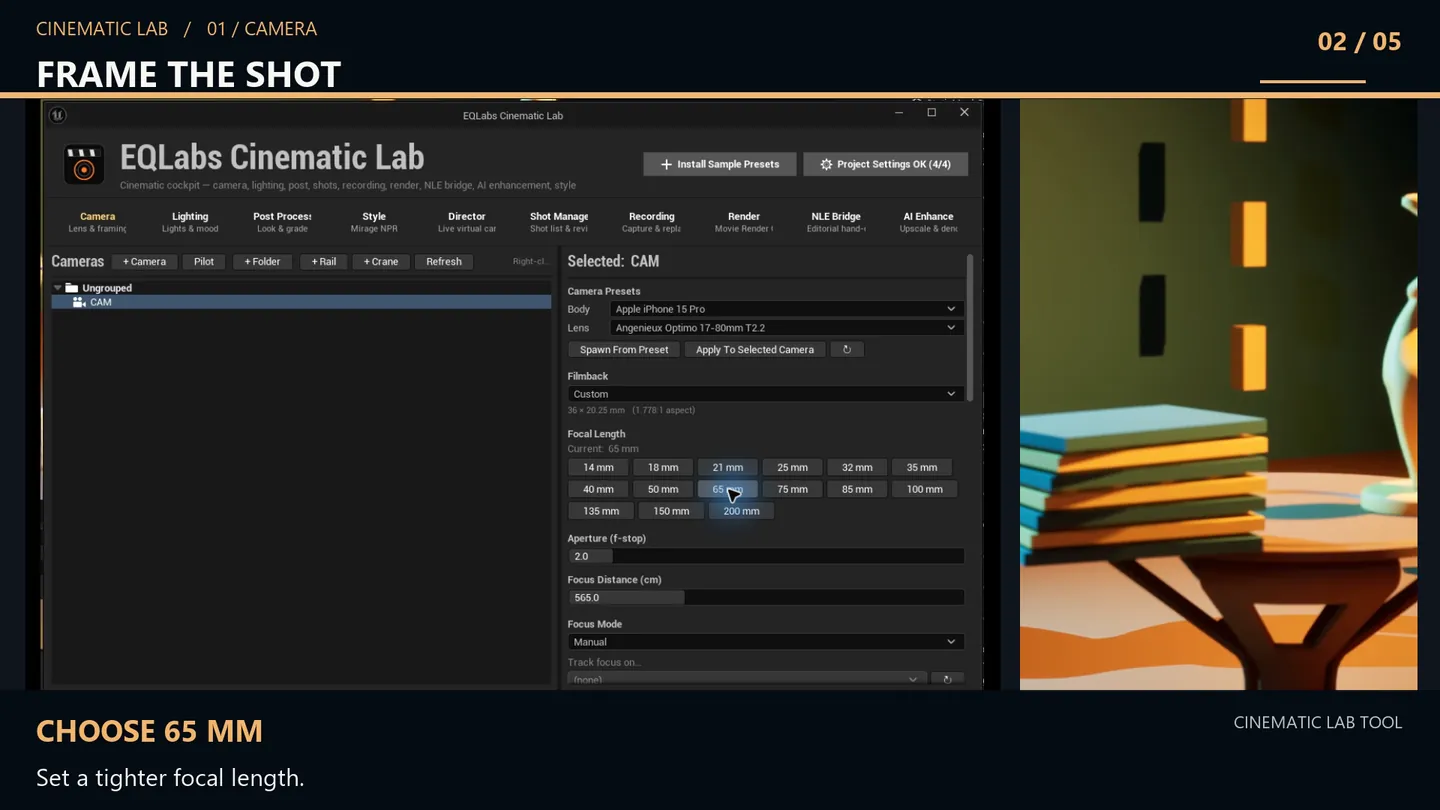This screenshot has width=1440, height=810.
Task: Click the EQLabs clapperboard logo icon
Action: coord(84,165)
